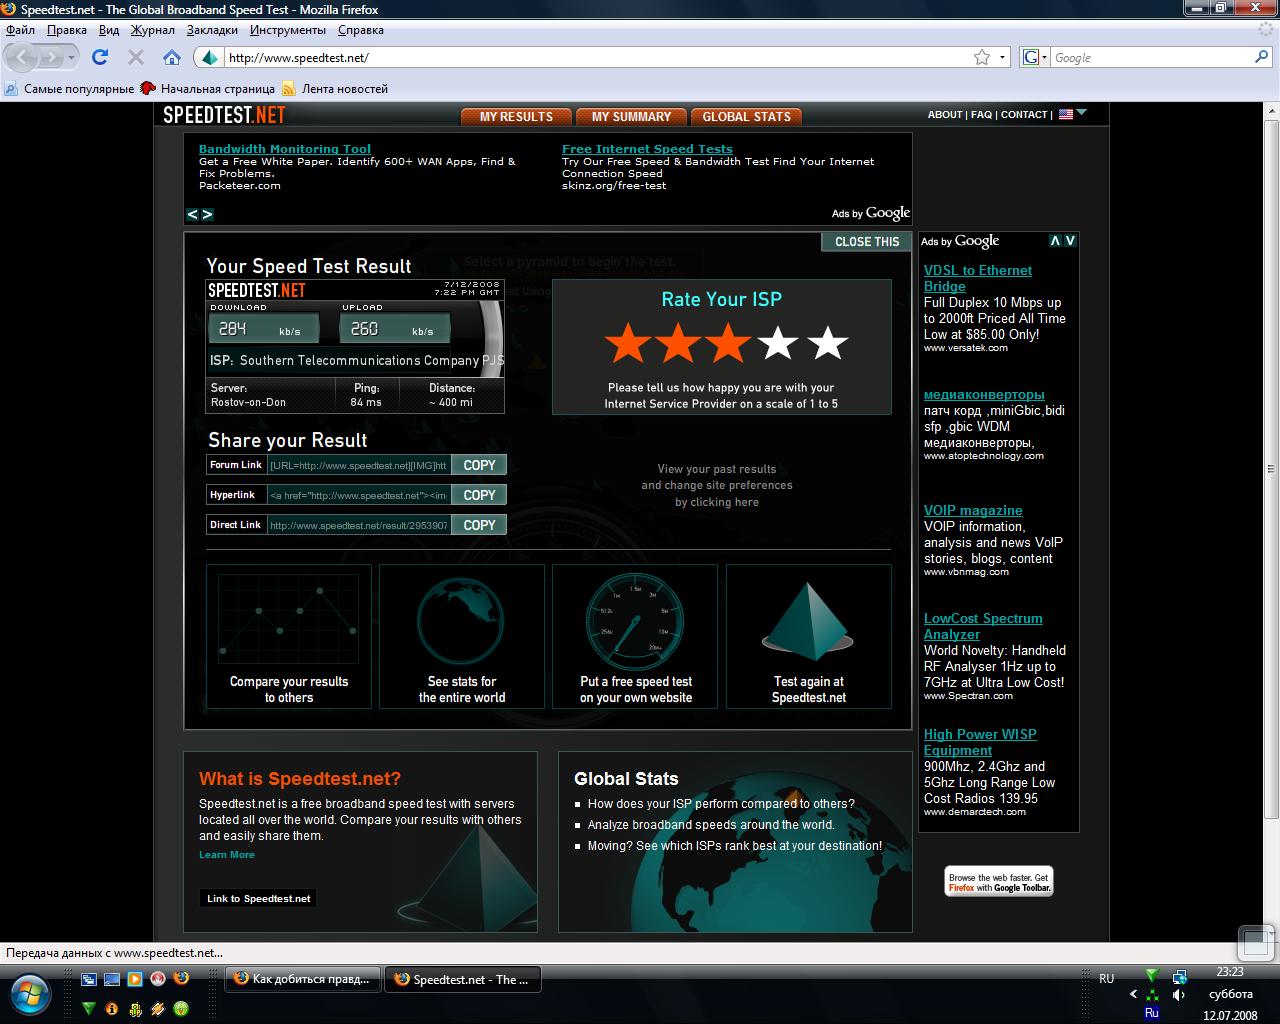
Task: Click the free speed test on your website tile
Action: (635, 637)
